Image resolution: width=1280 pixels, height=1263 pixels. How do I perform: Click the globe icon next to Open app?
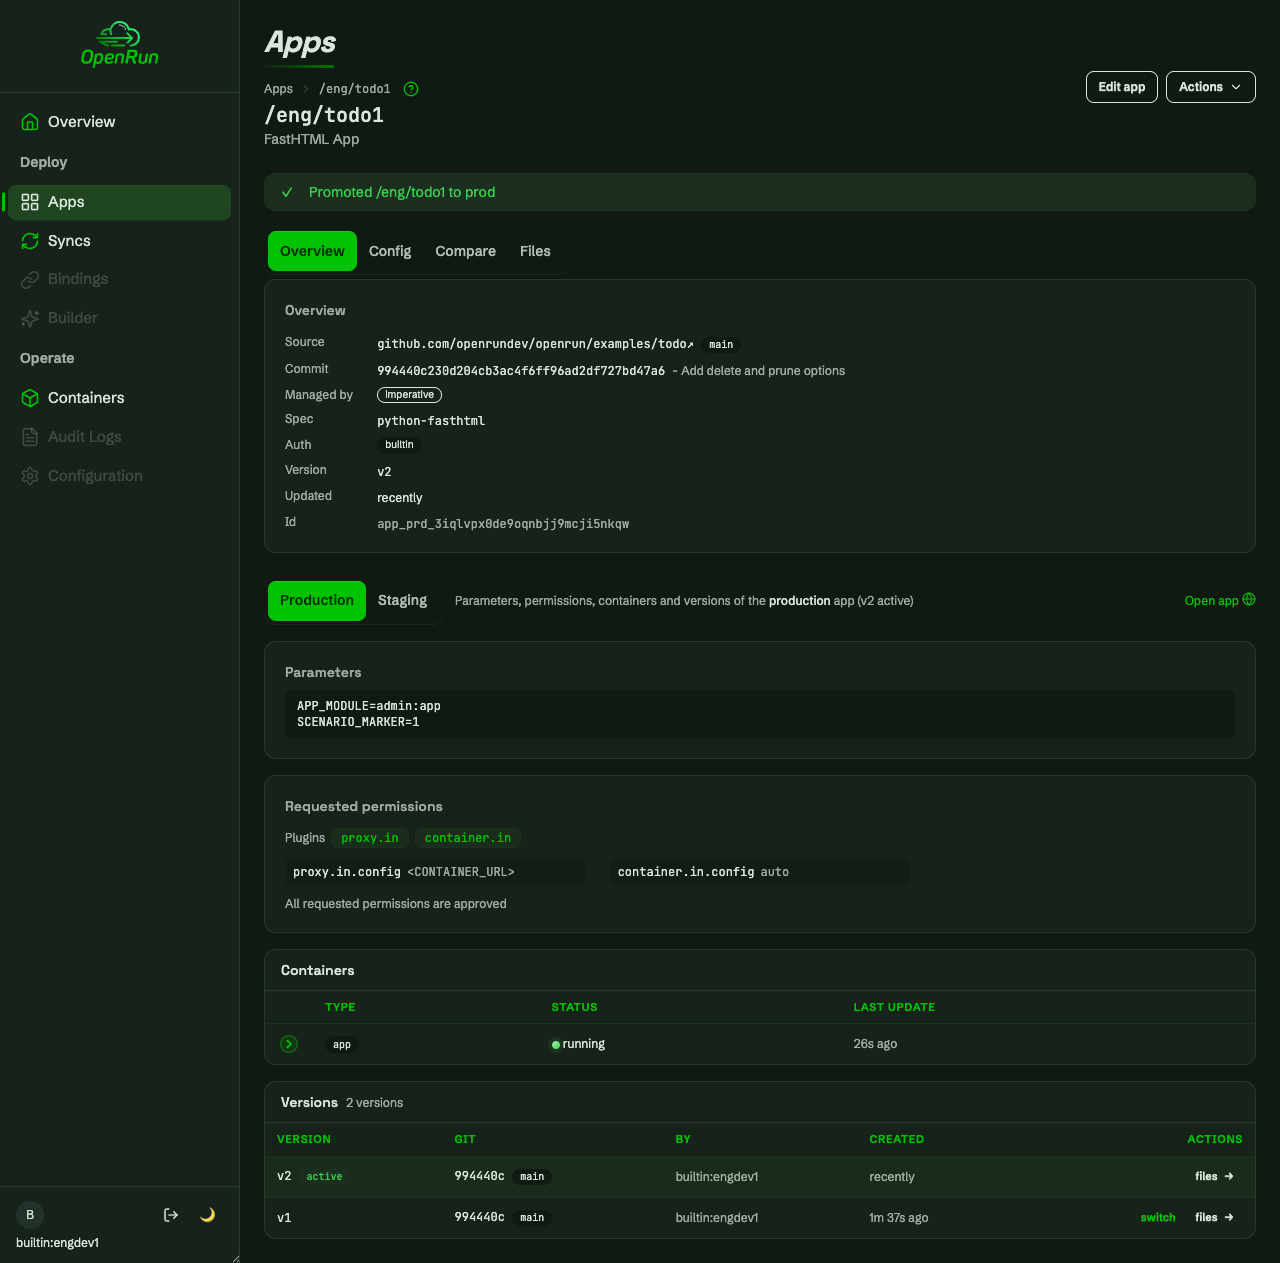click(x=1249, y=600)
